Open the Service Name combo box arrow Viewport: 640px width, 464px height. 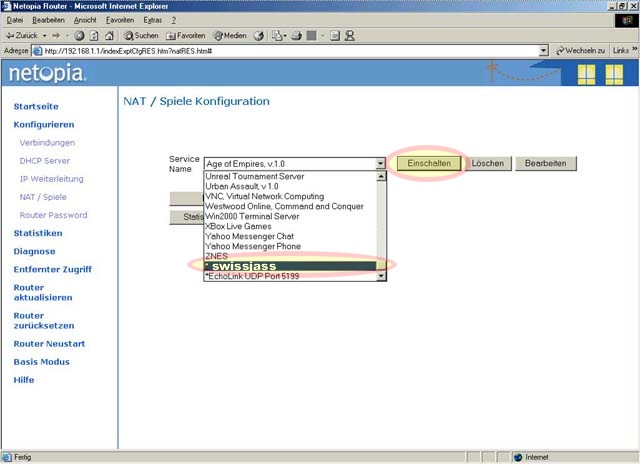point(380,164)
